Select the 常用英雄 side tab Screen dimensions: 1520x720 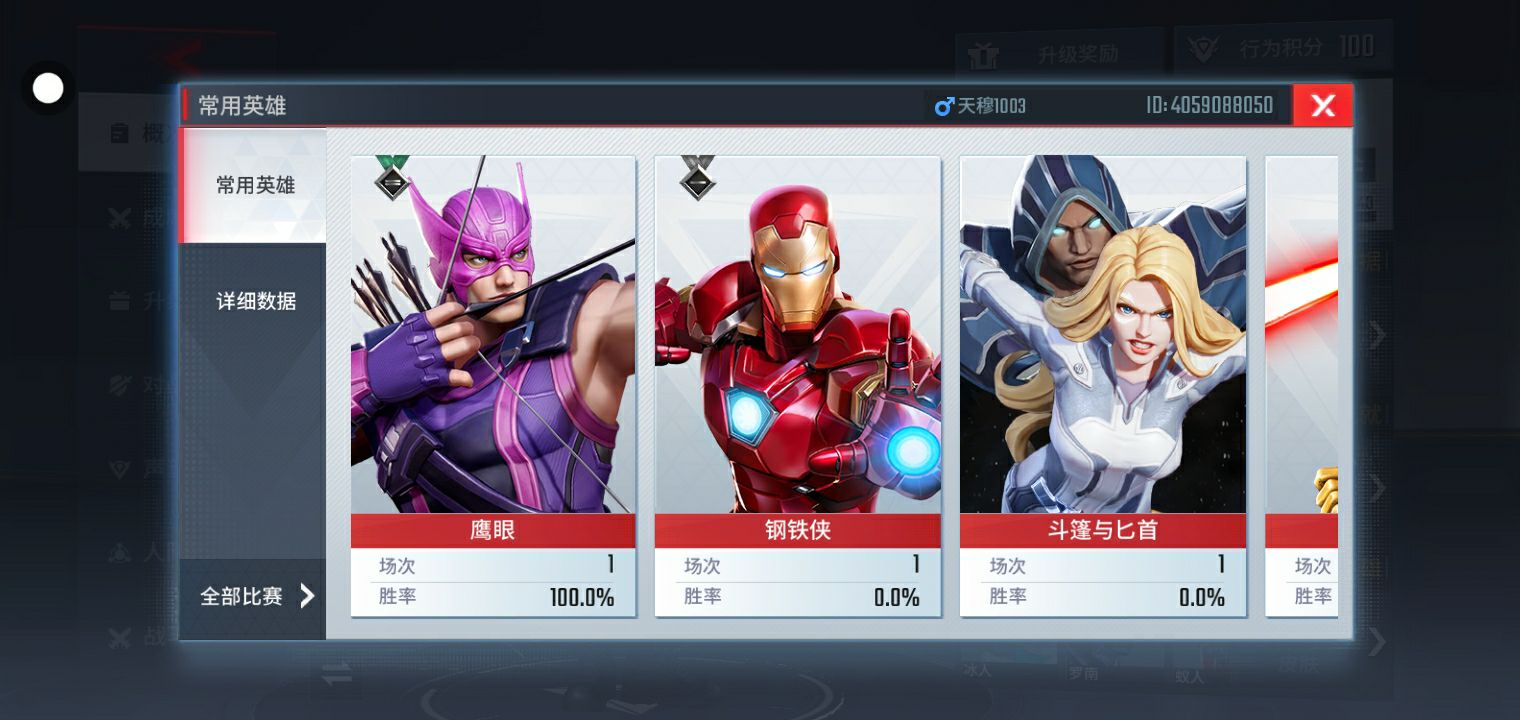pos(253,186)
